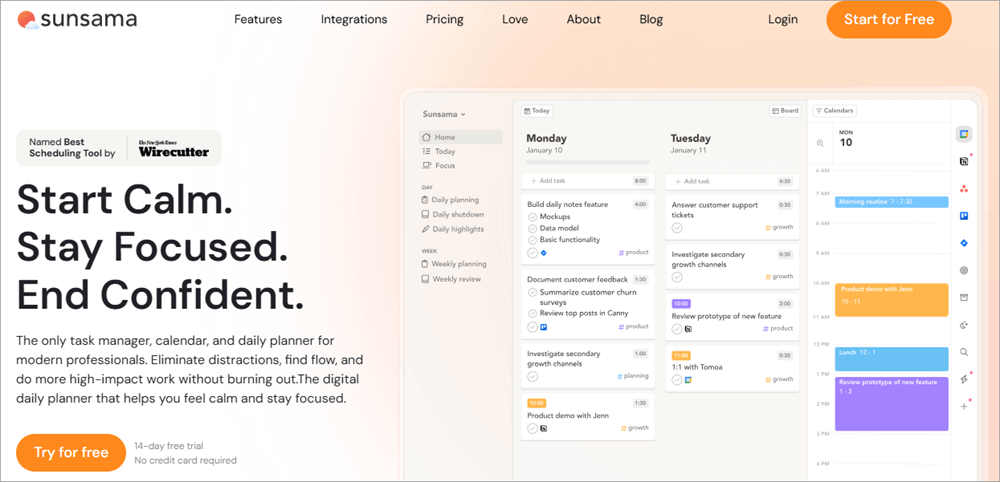Open the archive box icon in sidebar
The image size is (1000, 483).
point(964,297)
